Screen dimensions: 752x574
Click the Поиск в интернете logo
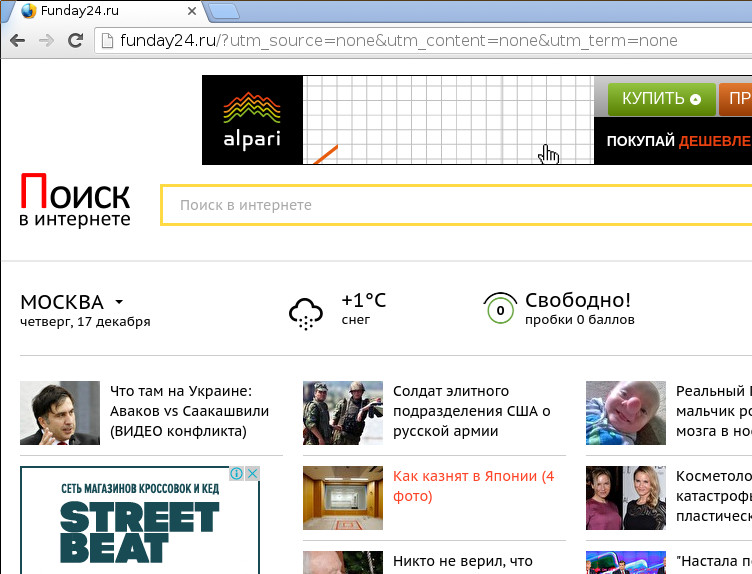click(75, 200)
